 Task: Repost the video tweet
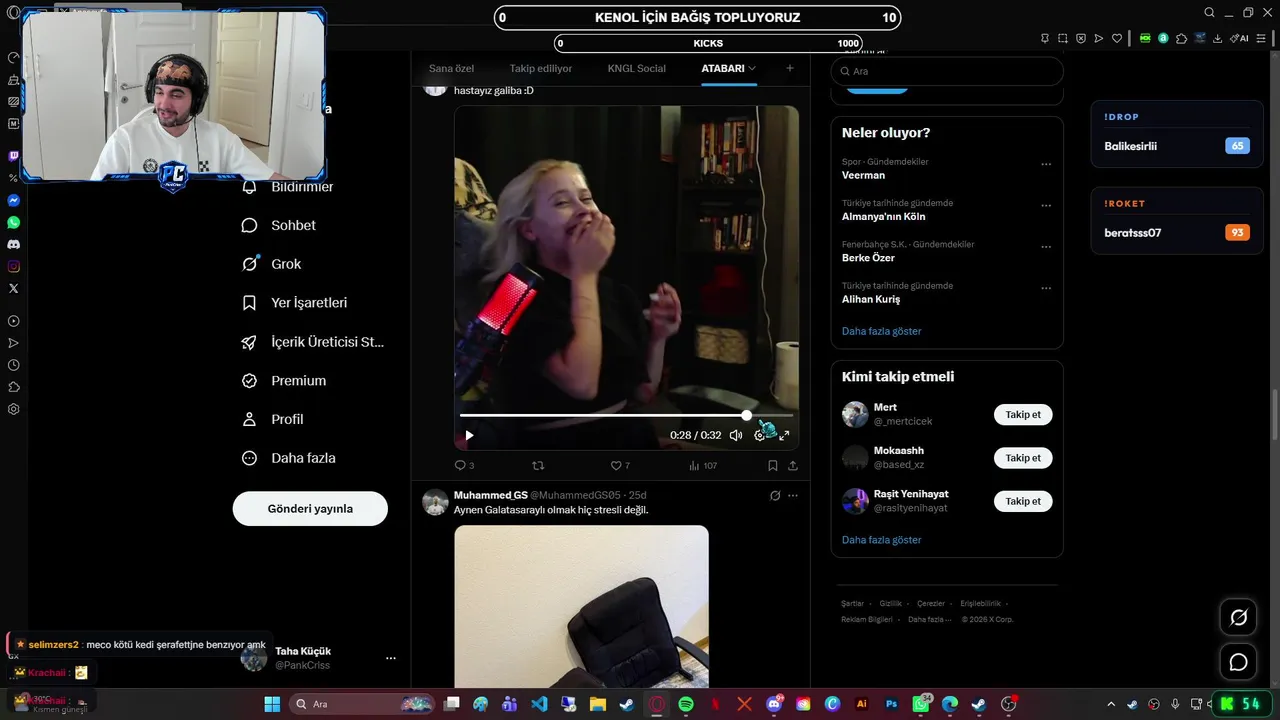tap(538, 465)
